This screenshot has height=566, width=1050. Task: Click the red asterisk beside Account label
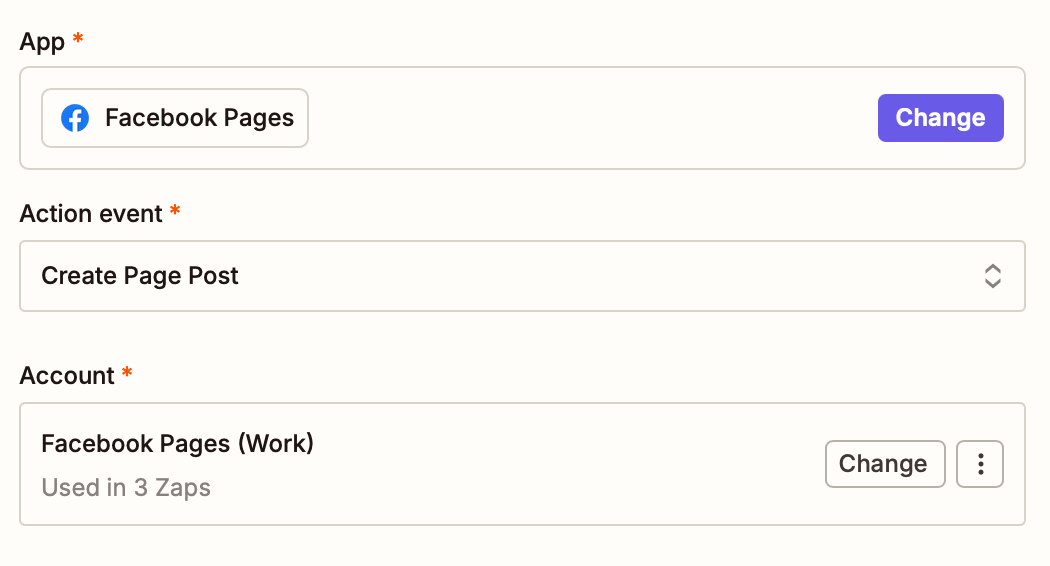[x=127, y=372]
